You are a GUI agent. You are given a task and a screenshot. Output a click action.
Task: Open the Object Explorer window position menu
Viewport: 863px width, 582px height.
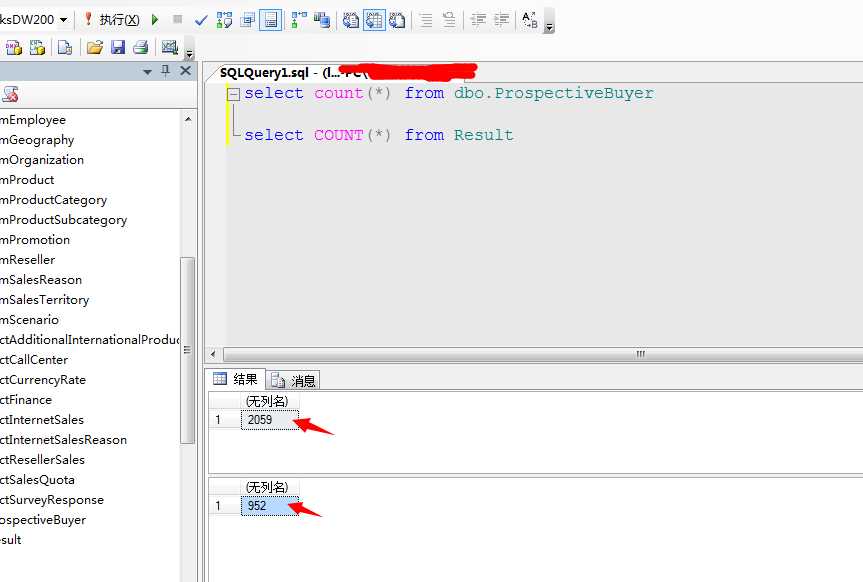pyautogui.click(x=147, y=72)
